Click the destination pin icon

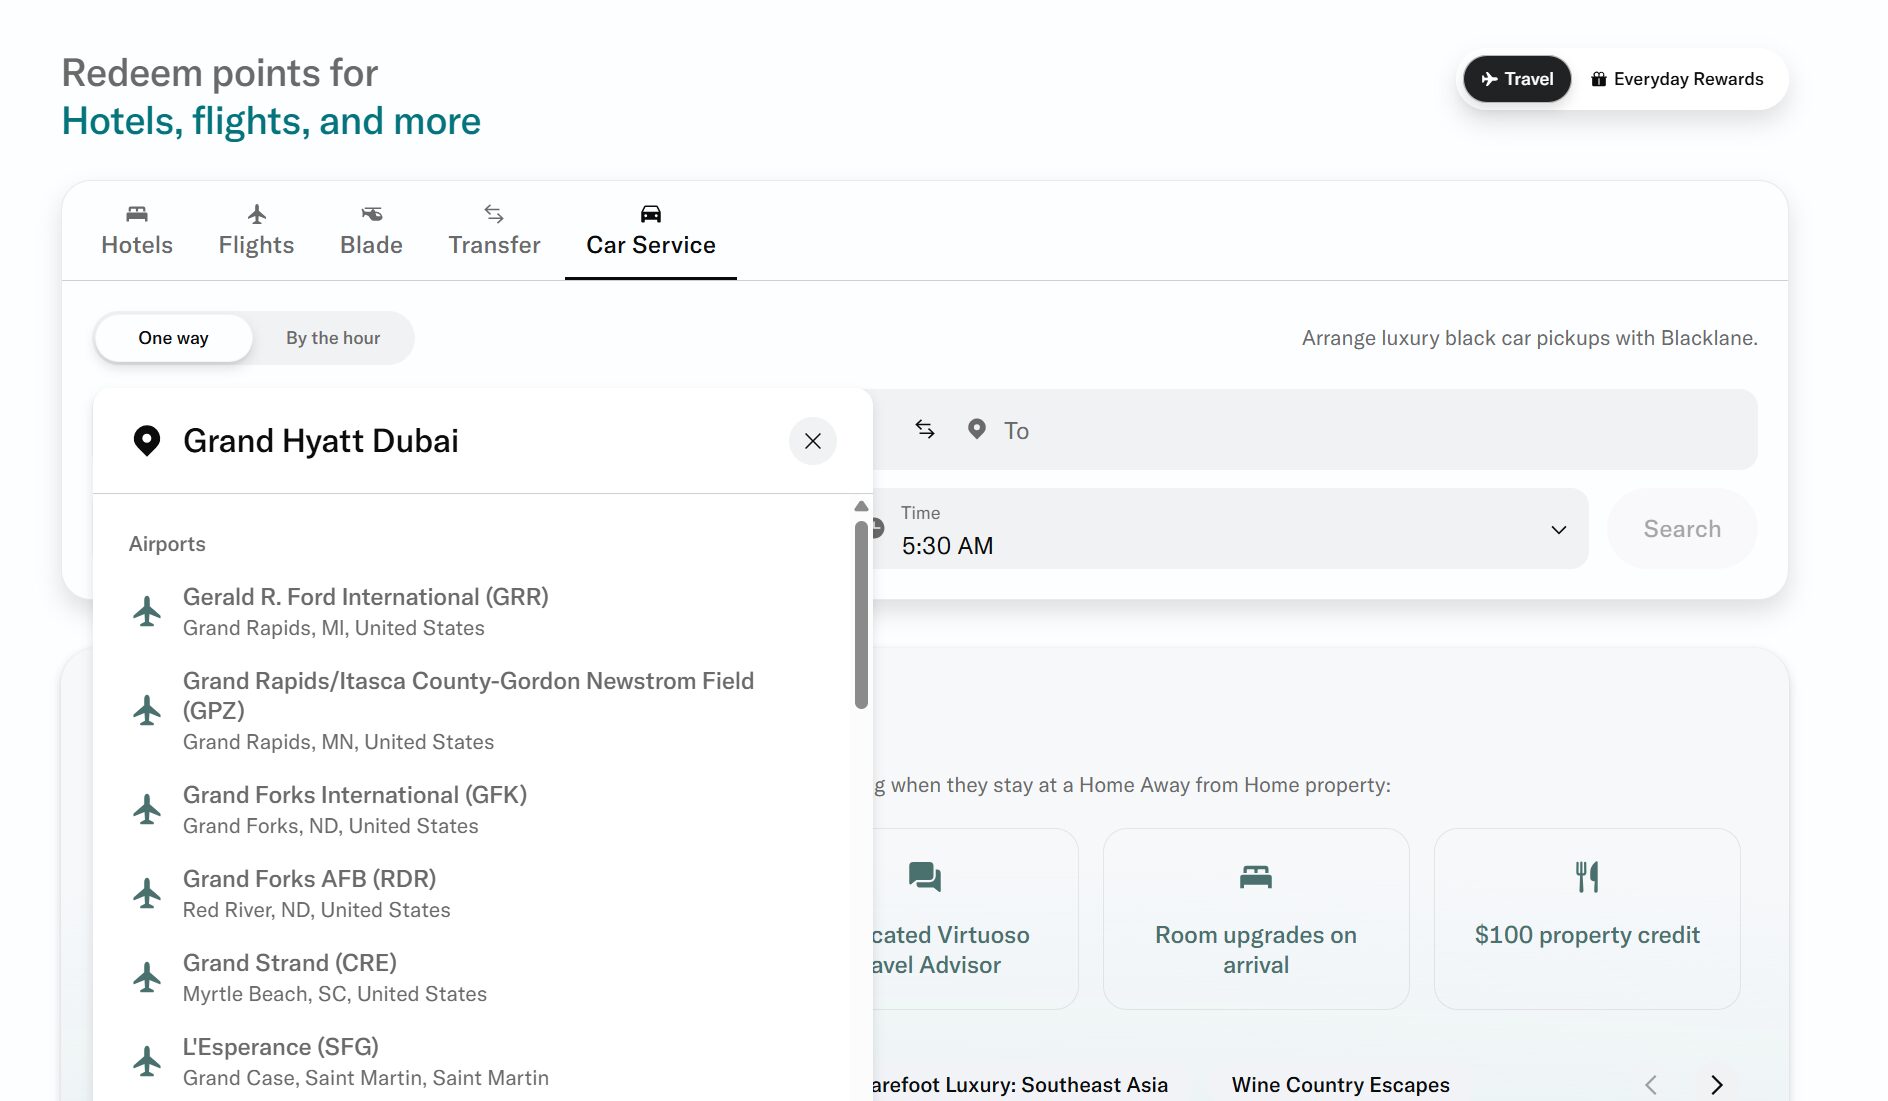[977, 430]
